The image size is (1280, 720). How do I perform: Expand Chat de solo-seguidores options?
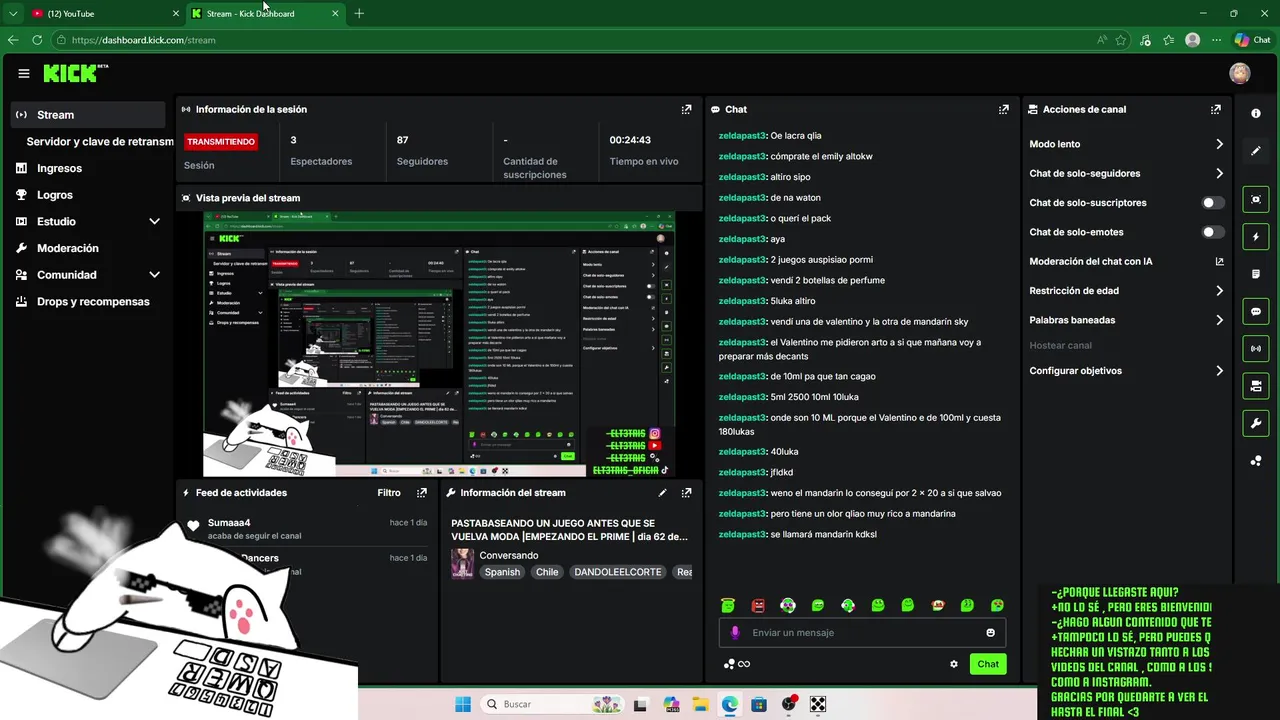1219,174
